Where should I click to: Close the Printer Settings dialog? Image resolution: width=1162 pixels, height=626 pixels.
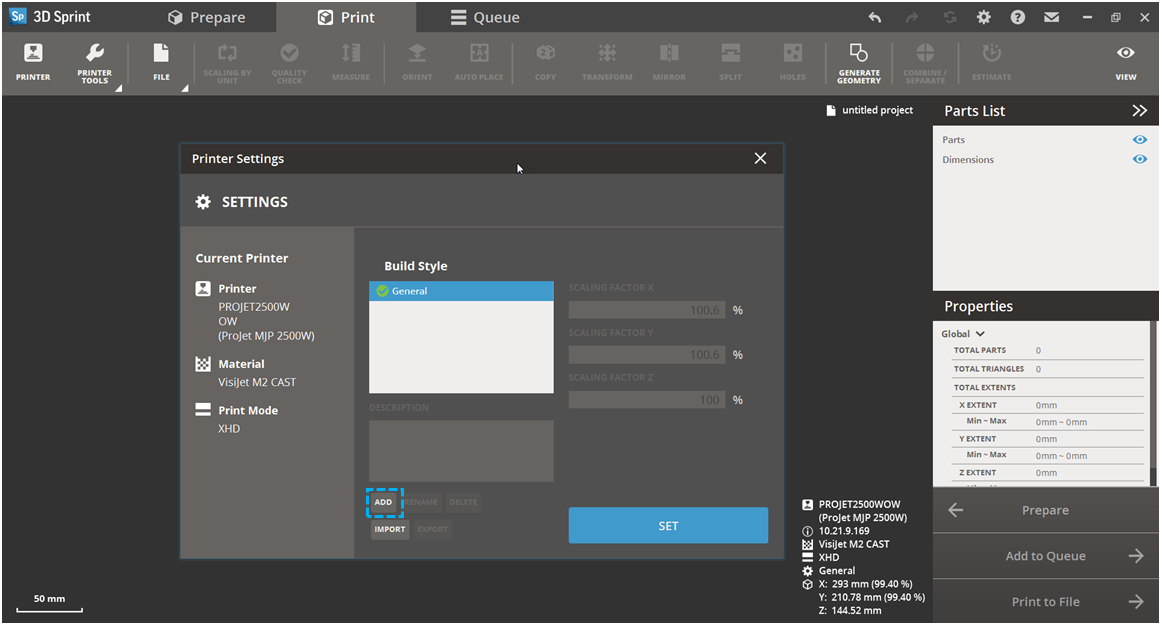pyautogui.click(x=760, y=158)
